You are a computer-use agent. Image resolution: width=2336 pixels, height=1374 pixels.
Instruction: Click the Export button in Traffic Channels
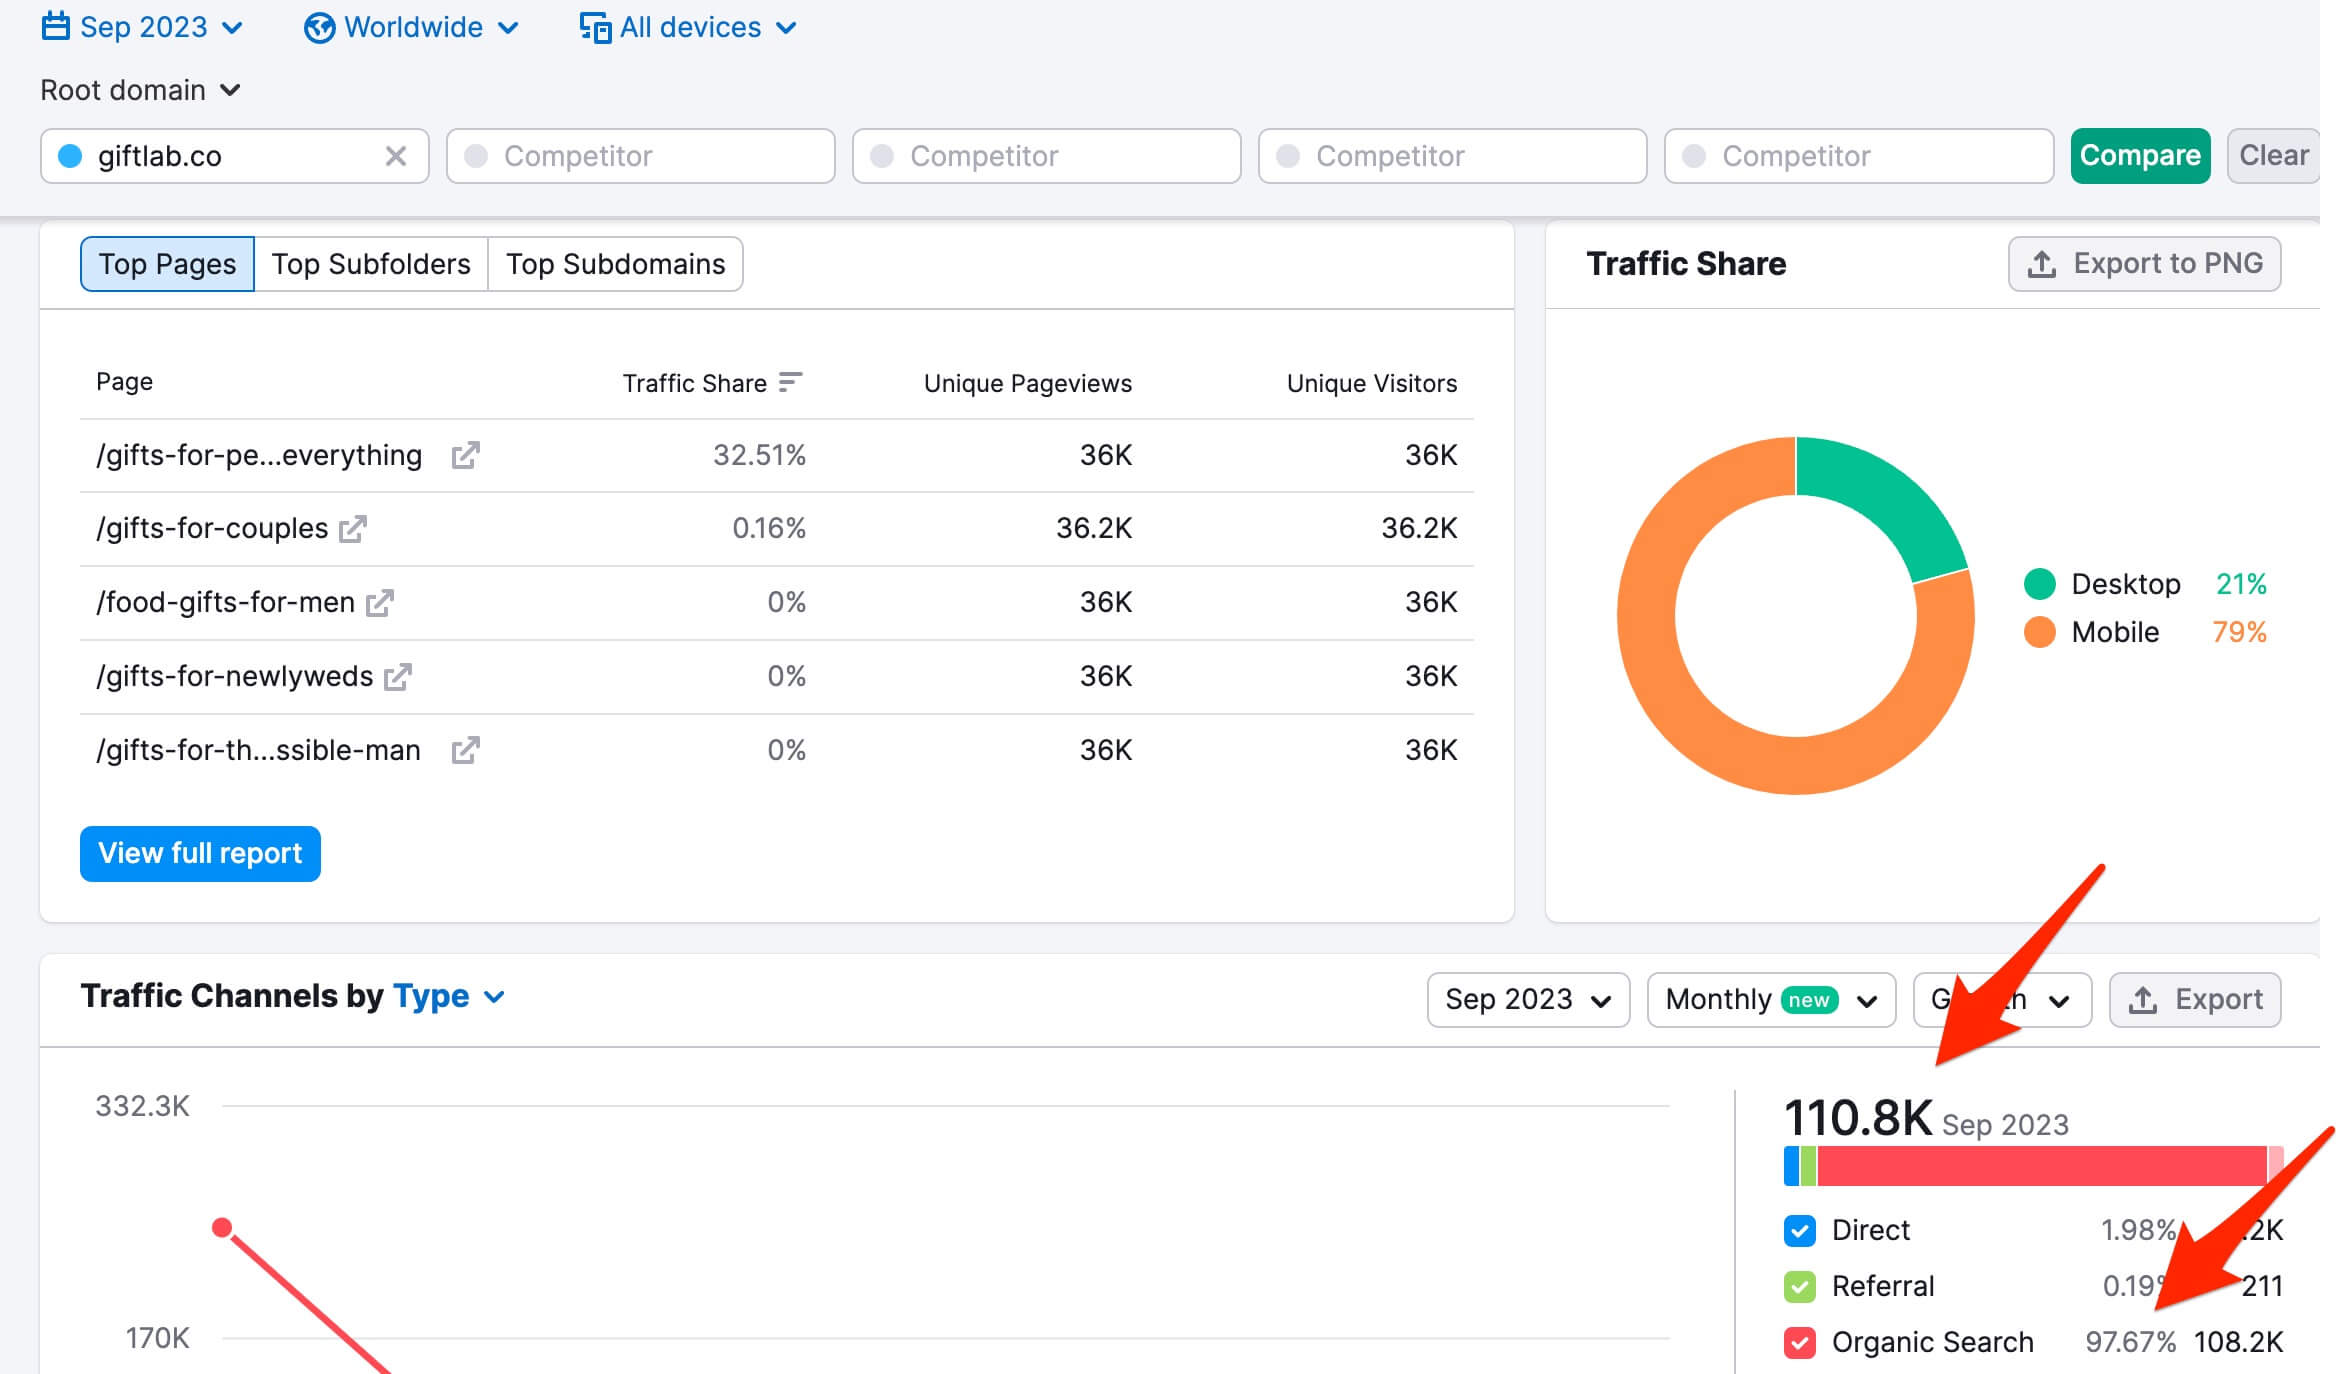[x=2195, y=999]
